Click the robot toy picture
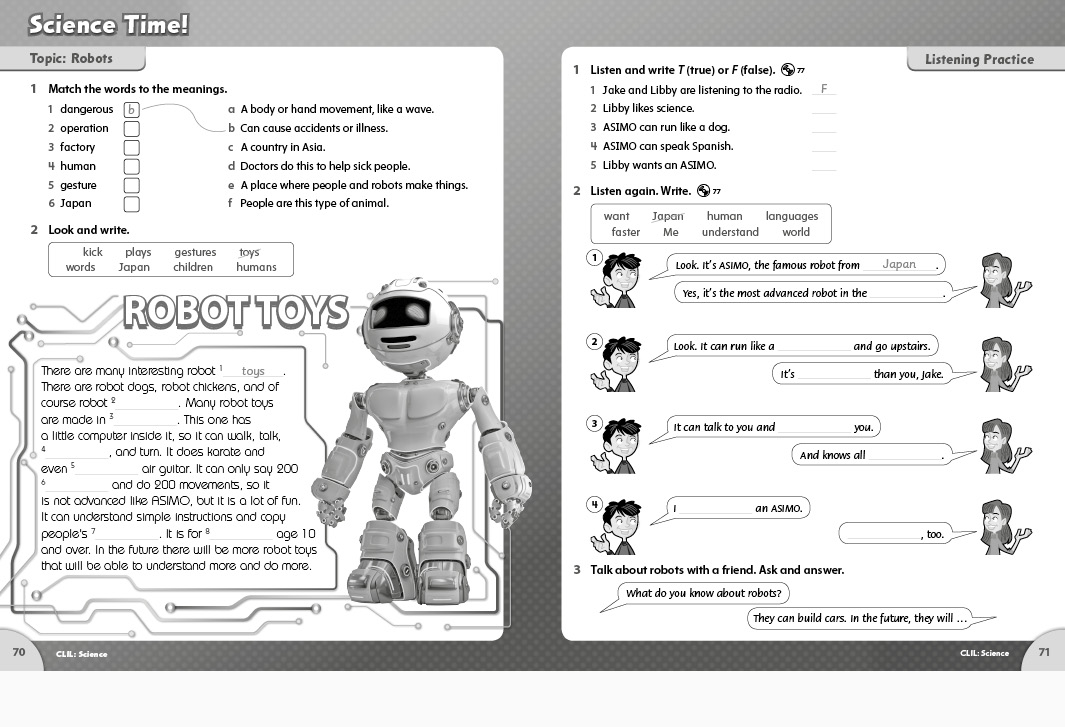Screen dimensions: 1065x727 point(423,442)
